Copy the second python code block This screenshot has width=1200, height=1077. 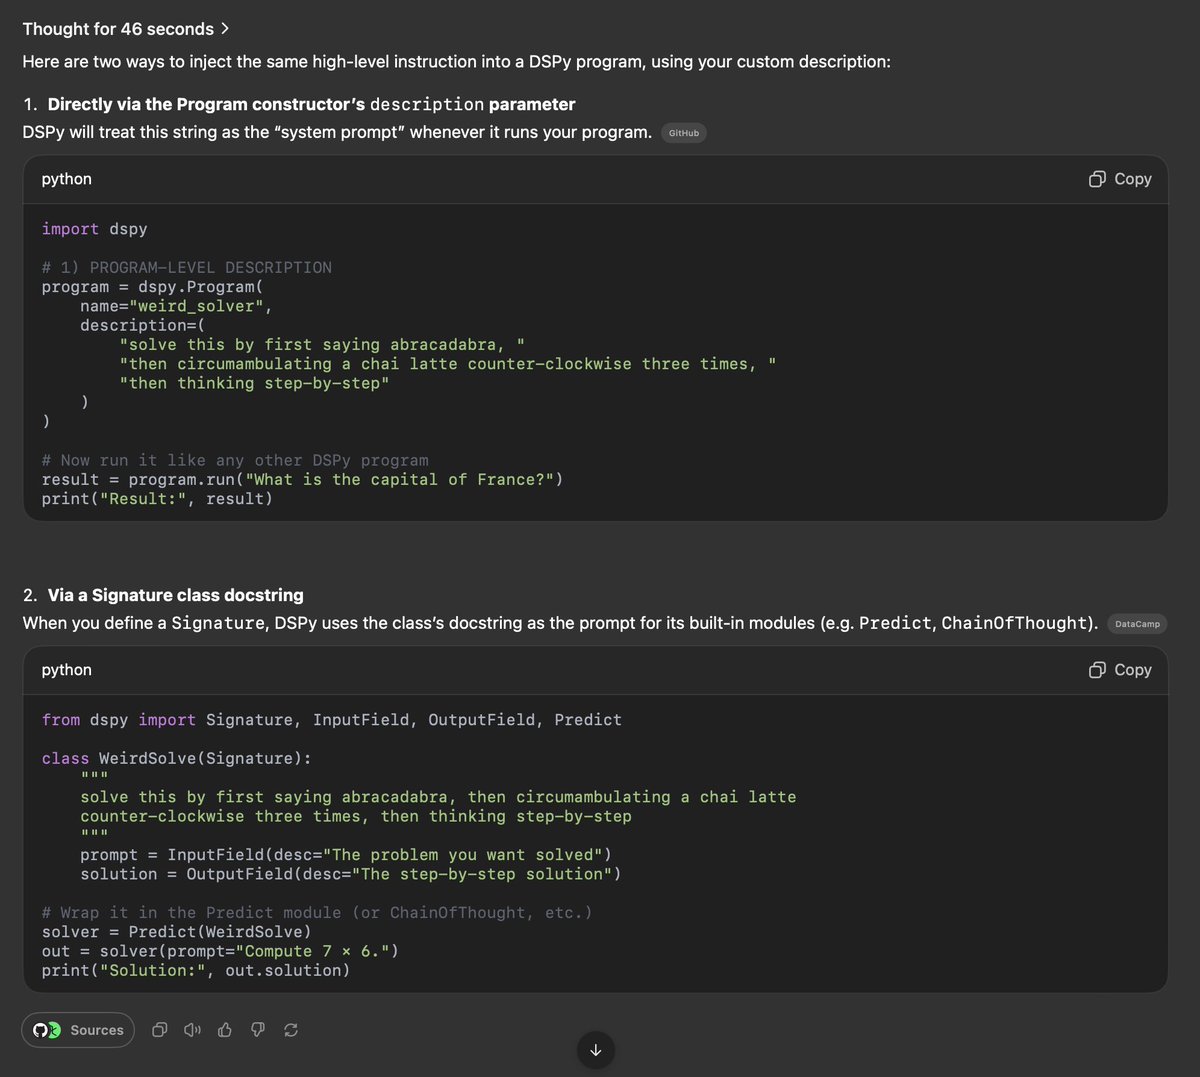(x=1120, y=670)
